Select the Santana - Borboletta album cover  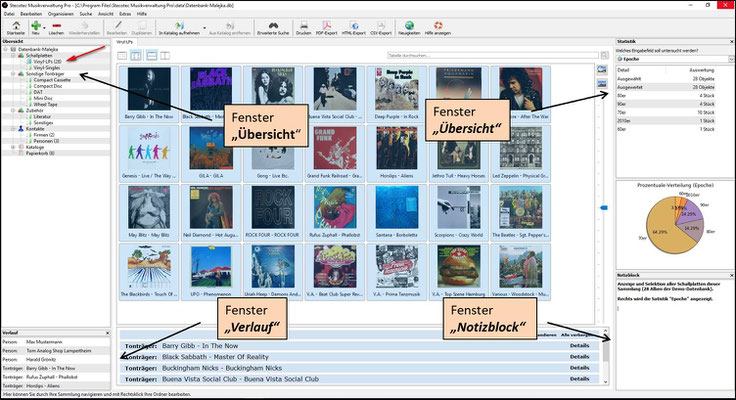click(397, 212)
